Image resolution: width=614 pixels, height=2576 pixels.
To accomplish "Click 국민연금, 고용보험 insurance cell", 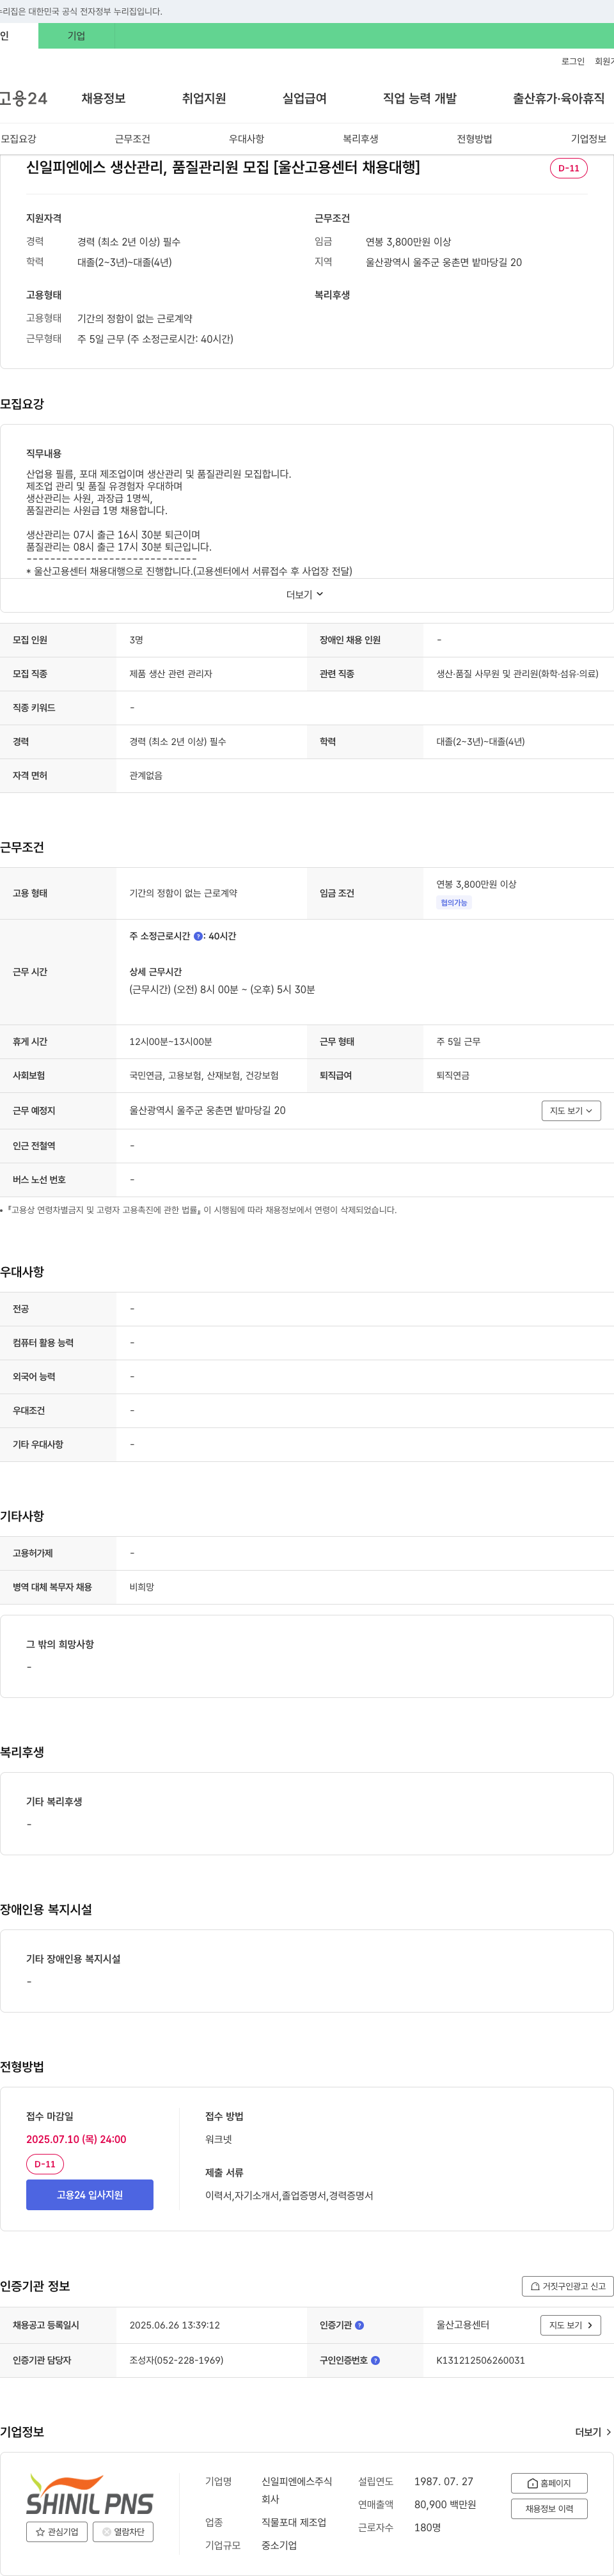I will pos(204,1075).
